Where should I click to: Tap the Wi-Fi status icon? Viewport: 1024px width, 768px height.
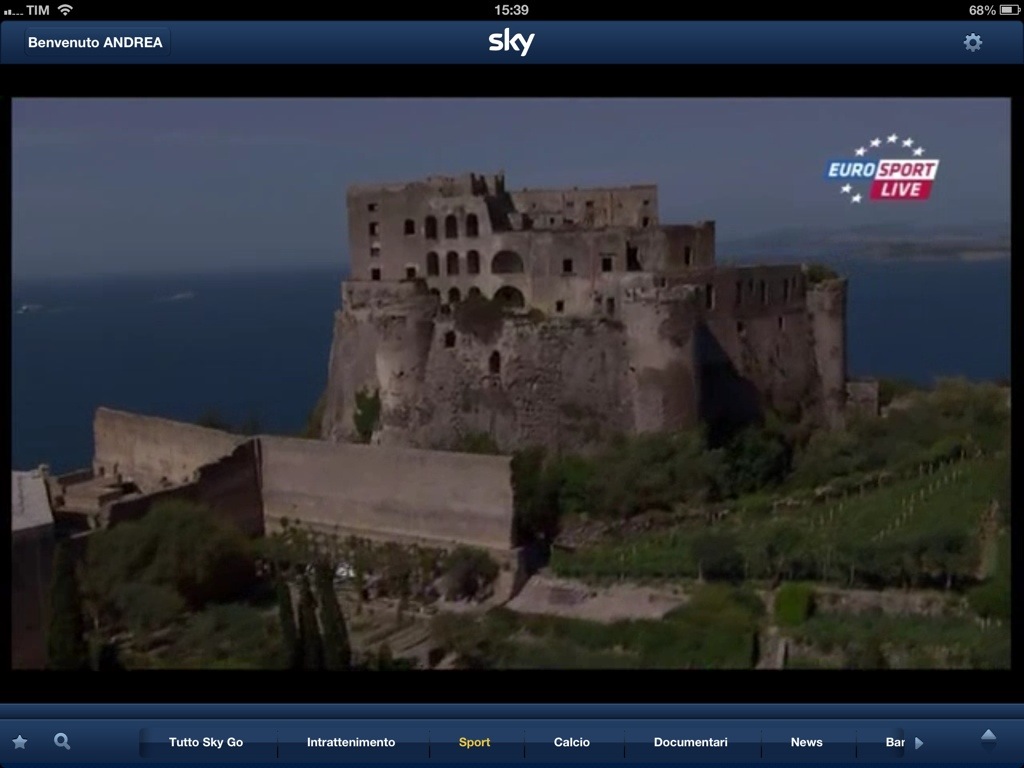66,10
